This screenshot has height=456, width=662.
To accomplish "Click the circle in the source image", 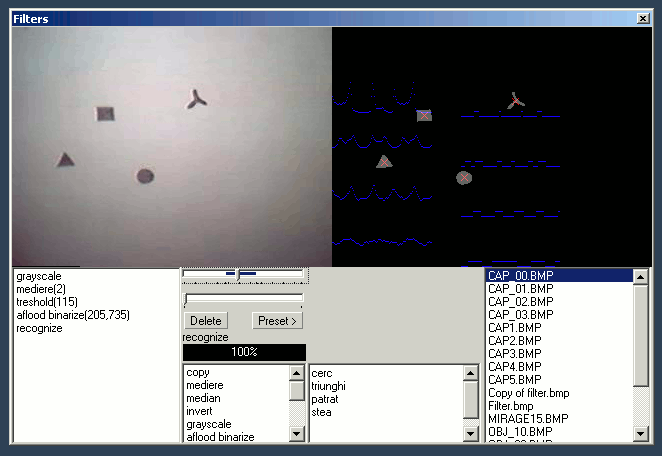I will point(145,176).
